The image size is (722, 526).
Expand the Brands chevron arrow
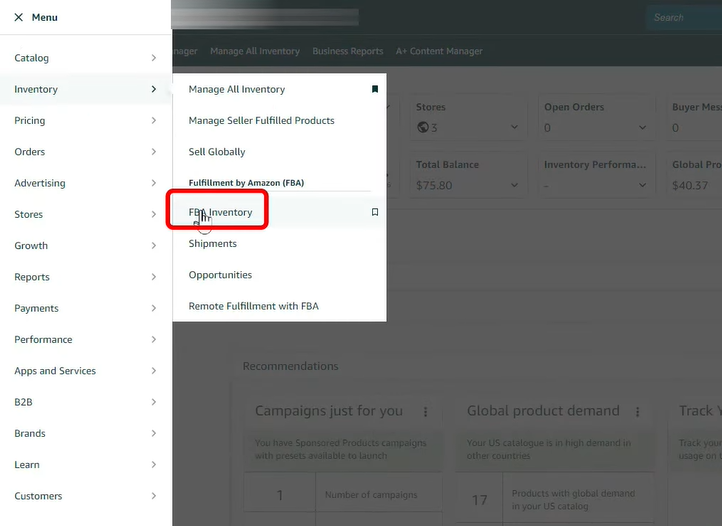click(x=154, y=433)
